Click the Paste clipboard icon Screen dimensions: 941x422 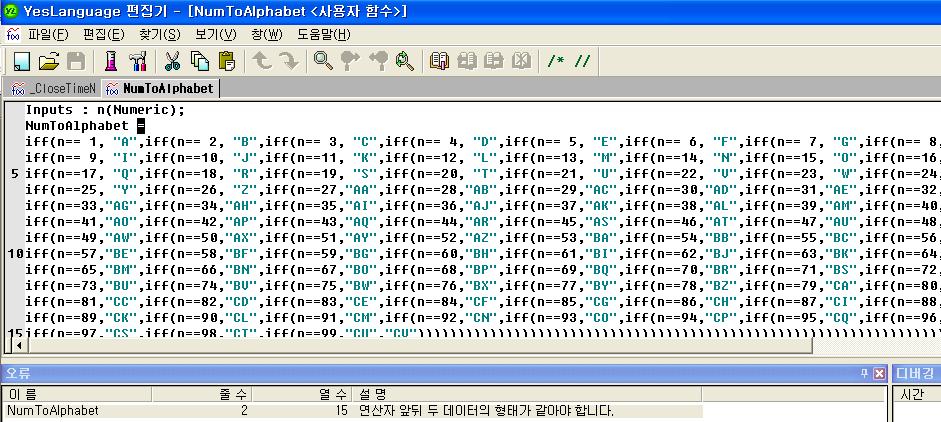226,61
